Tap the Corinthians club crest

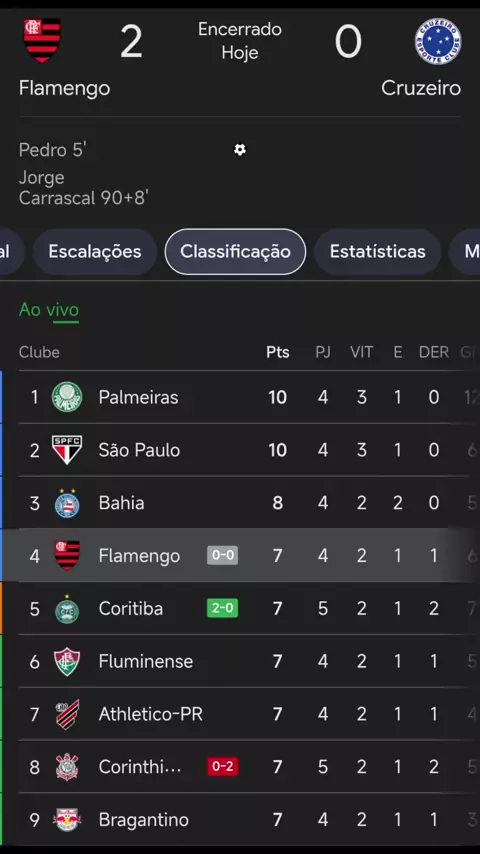coord(67,767)
